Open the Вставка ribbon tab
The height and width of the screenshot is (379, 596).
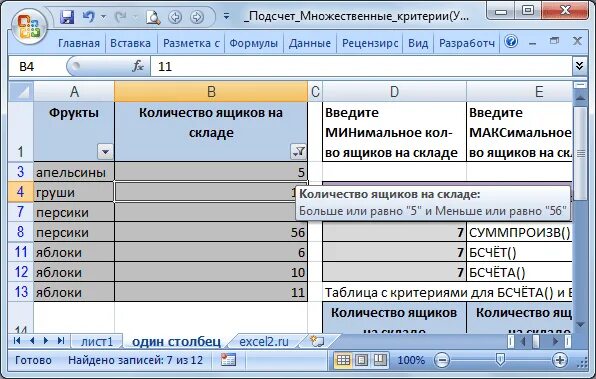pos(130,43)
